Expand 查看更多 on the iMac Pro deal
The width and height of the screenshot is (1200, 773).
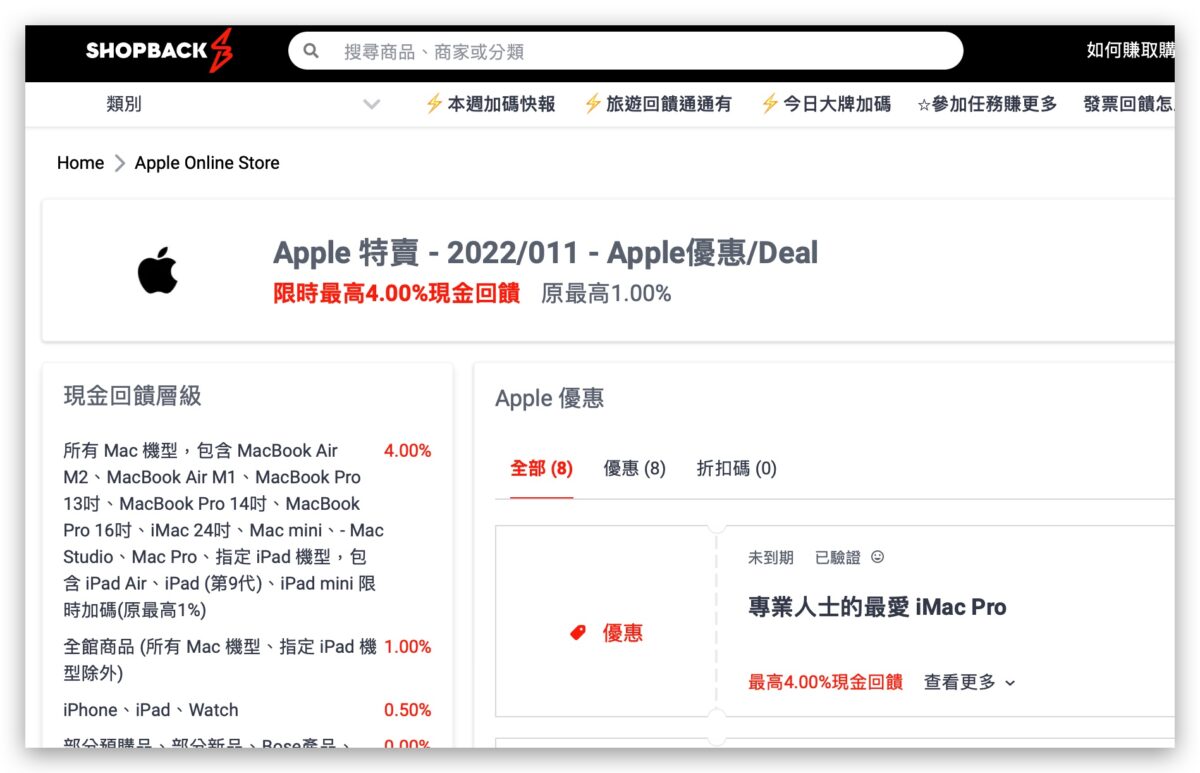point(969,682)
